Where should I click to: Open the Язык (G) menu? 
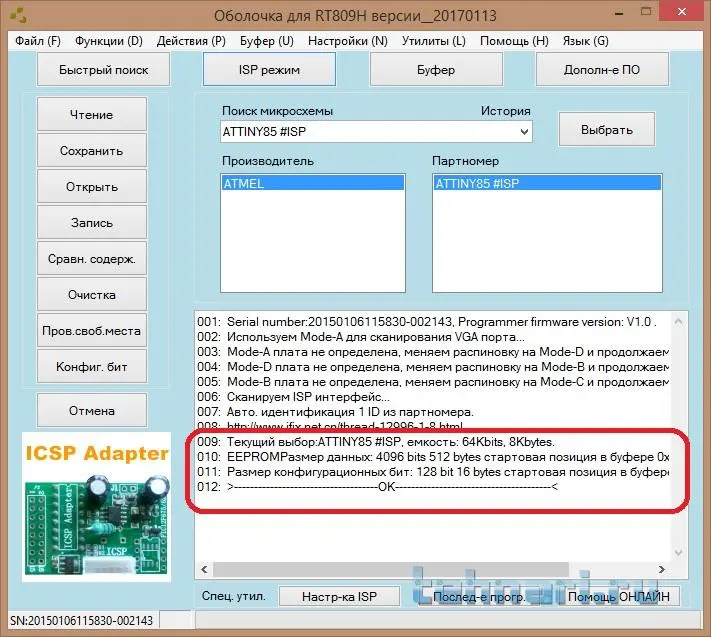click(585, 41)
